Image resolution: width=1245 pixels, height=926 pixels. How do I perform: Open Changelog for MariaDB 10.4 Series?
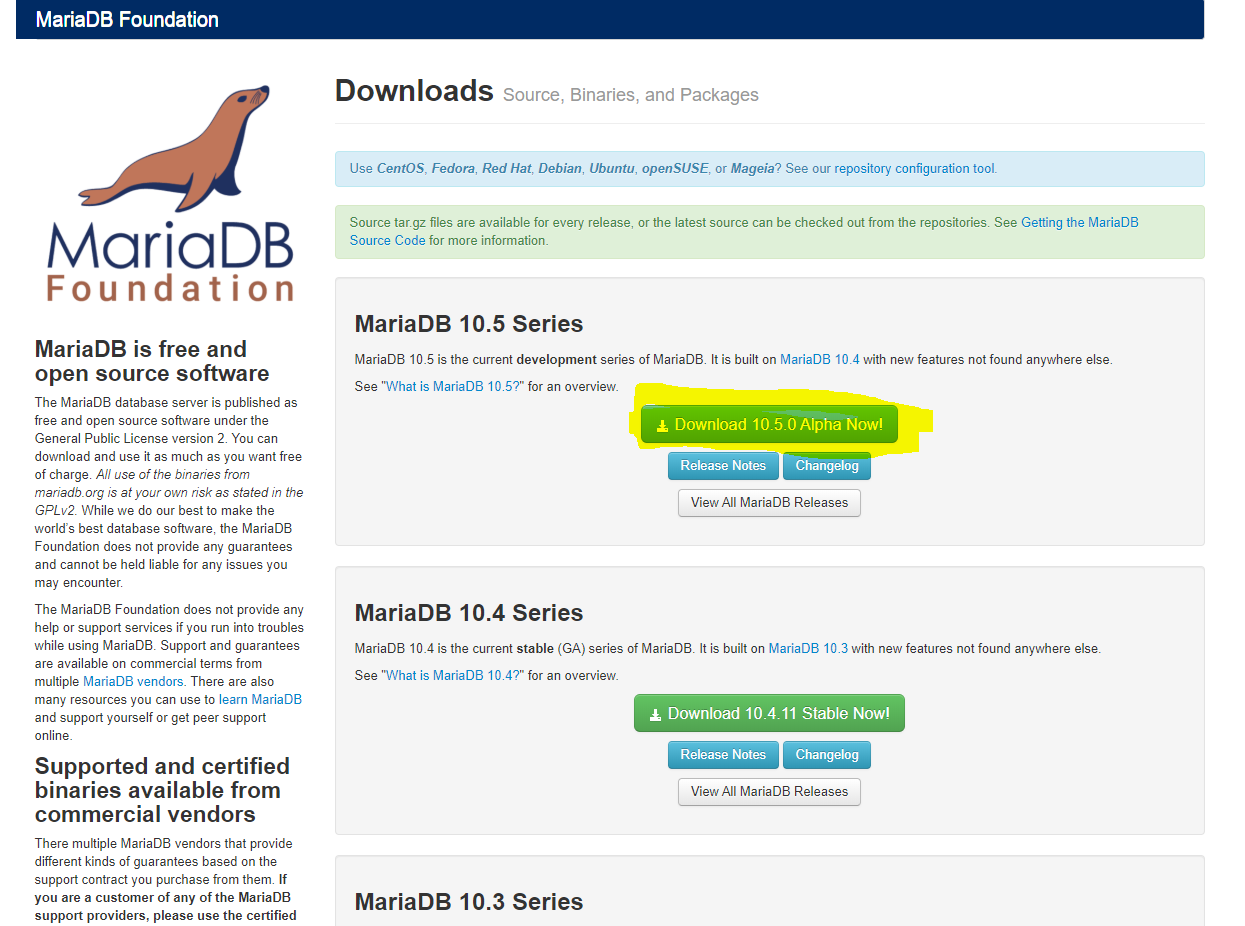827,755
